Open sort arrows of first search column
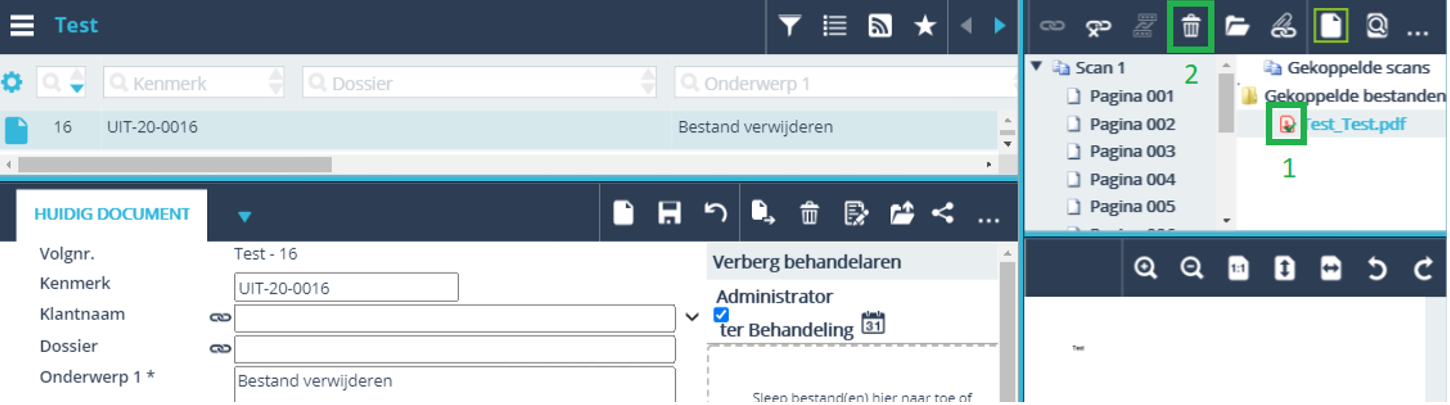 tap(77, 82)
